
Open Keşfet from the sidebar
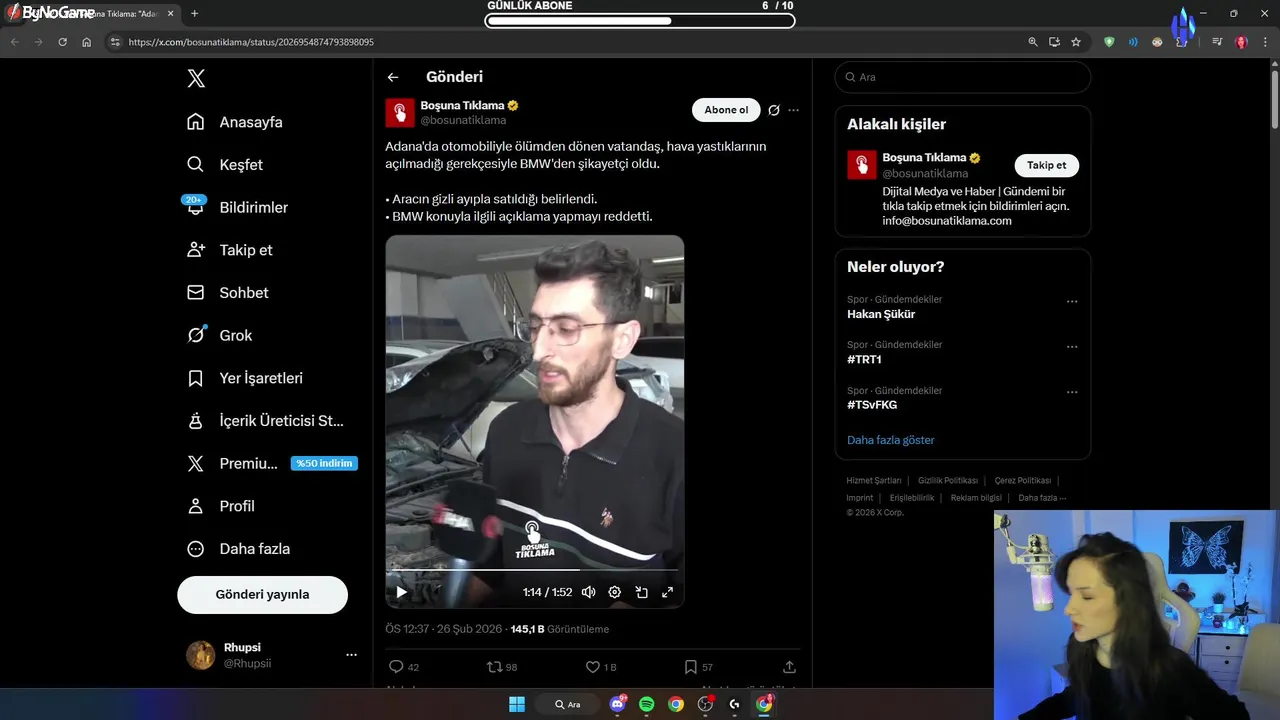point(225,165)
